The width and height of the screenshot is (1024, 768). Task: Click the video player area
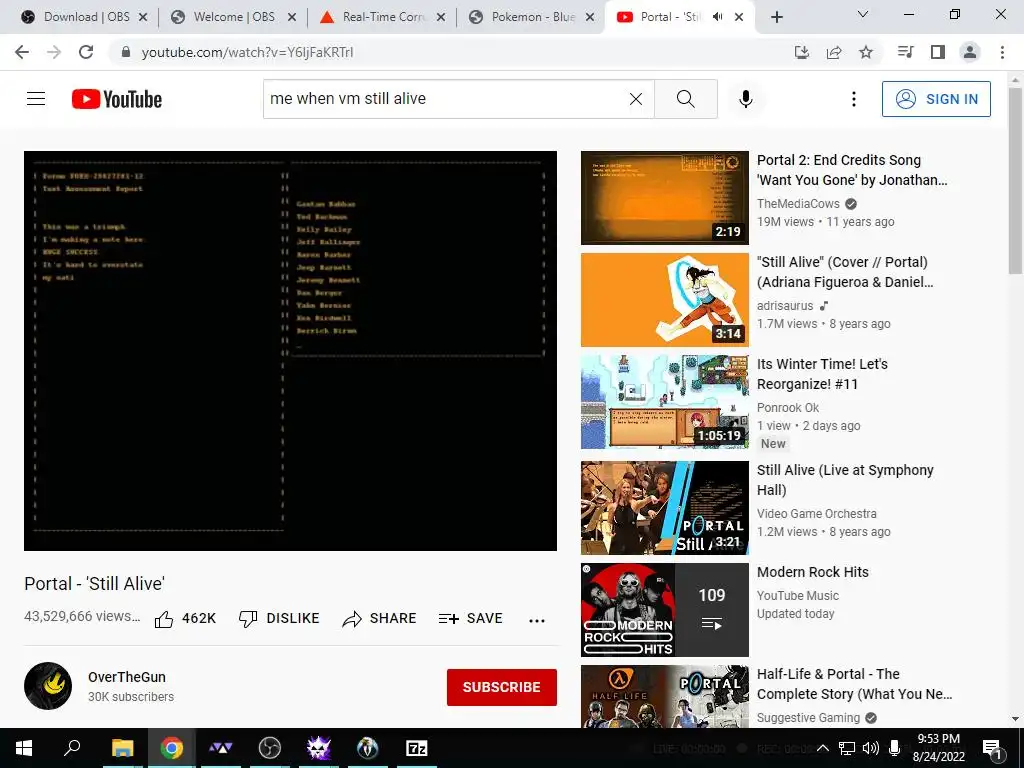291,351
